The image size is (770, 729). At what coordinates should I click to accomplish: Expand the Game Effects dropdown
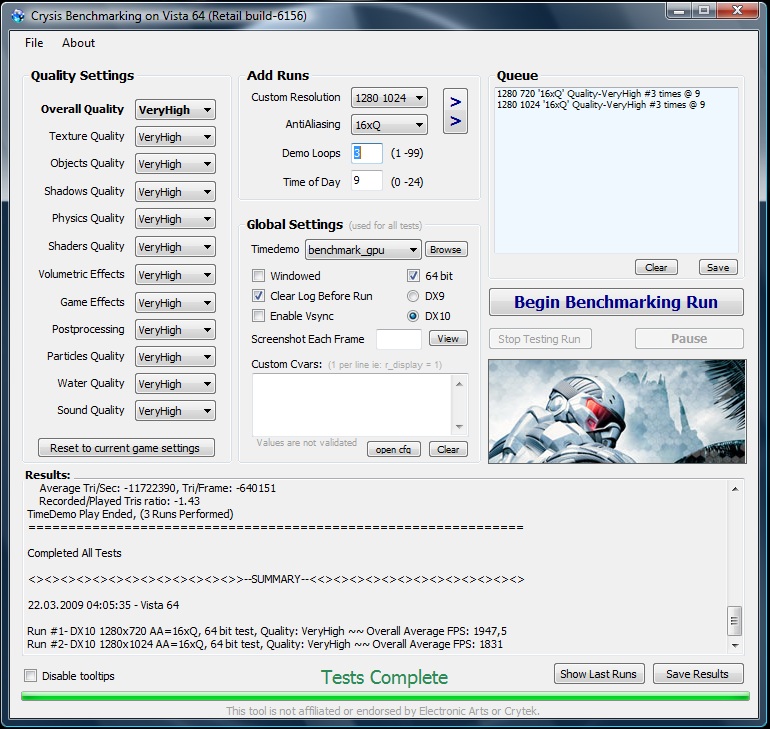(x=175, y=303)
